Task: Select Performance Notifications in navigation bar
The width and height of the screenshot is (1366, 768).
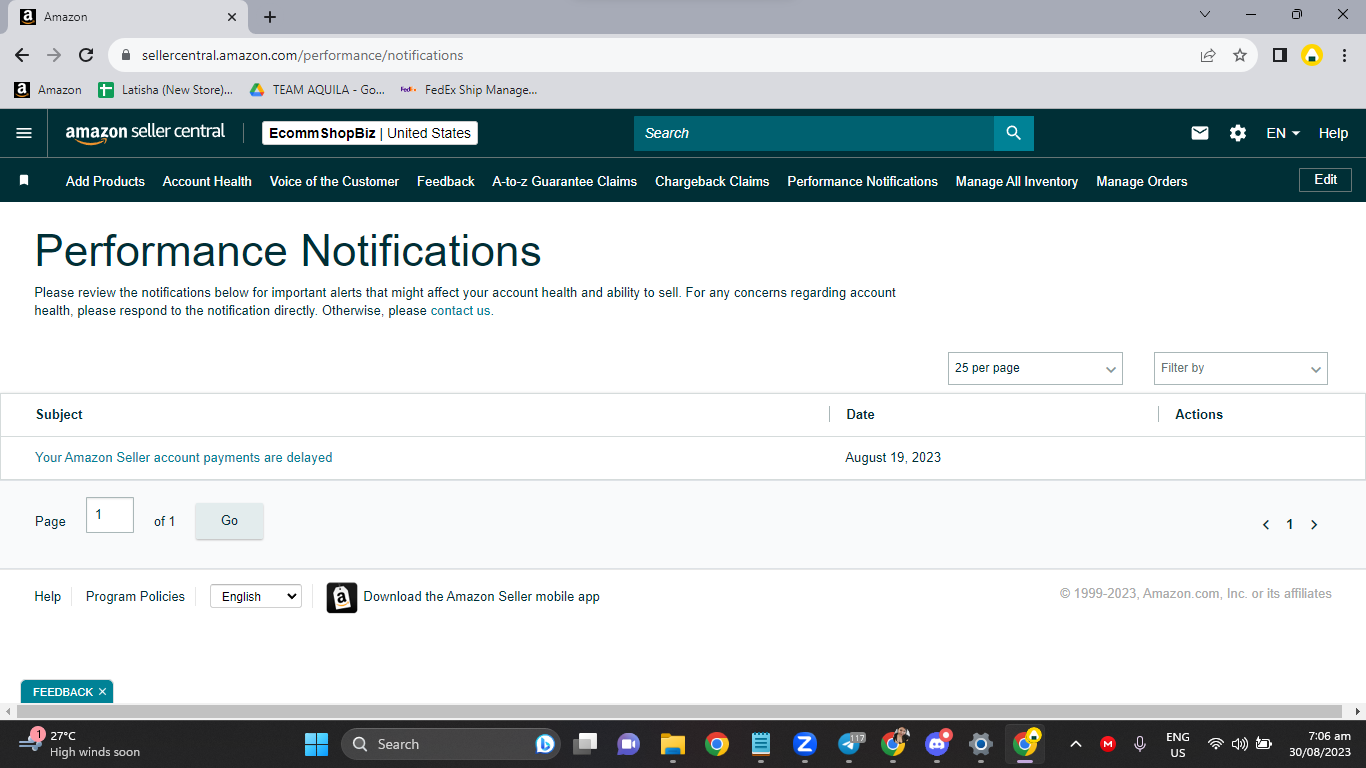Action: pyautogui.click(x=862, y=181)
